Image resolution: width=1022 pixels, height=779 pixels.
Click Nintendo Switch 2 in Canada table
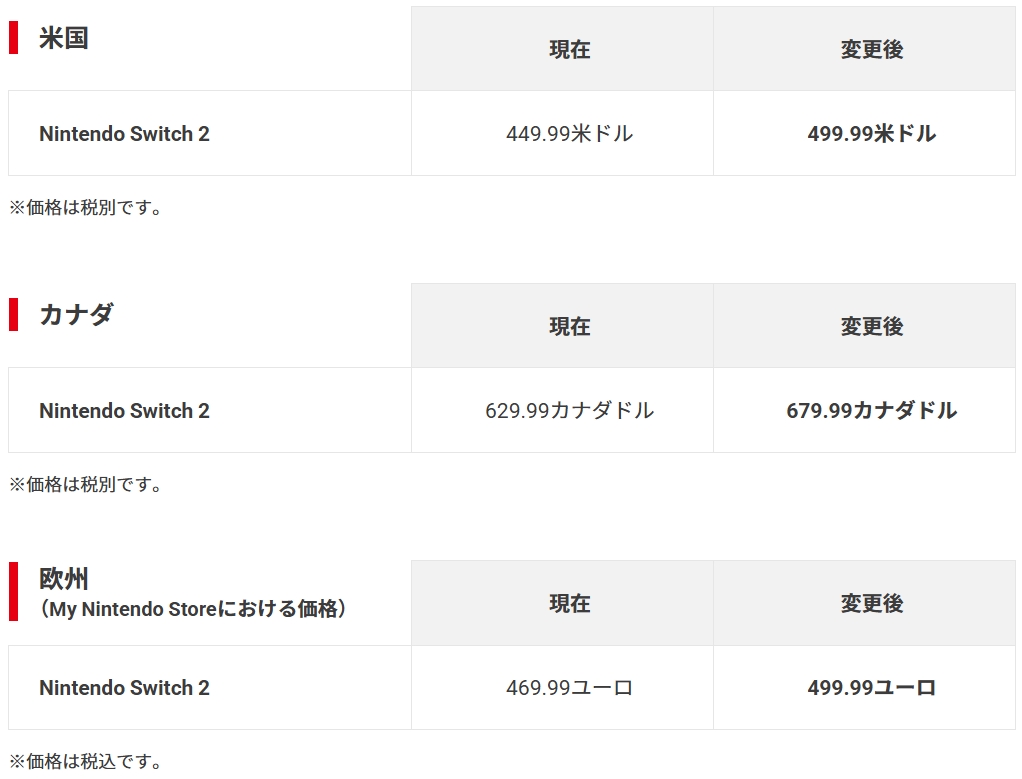pos(124,411)
